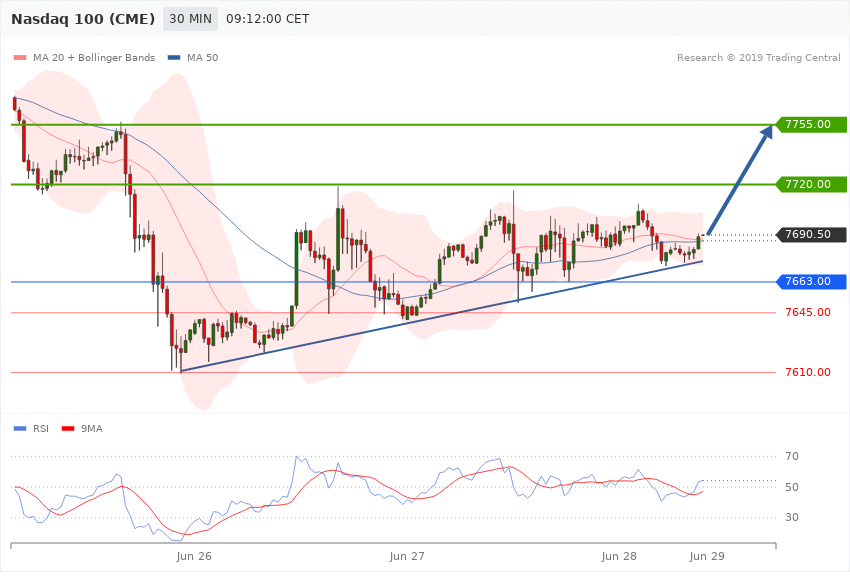The height and width of the screenshot is (576, 850).
Task: Click the RSI 30 level label
Action: pos(792,517)
